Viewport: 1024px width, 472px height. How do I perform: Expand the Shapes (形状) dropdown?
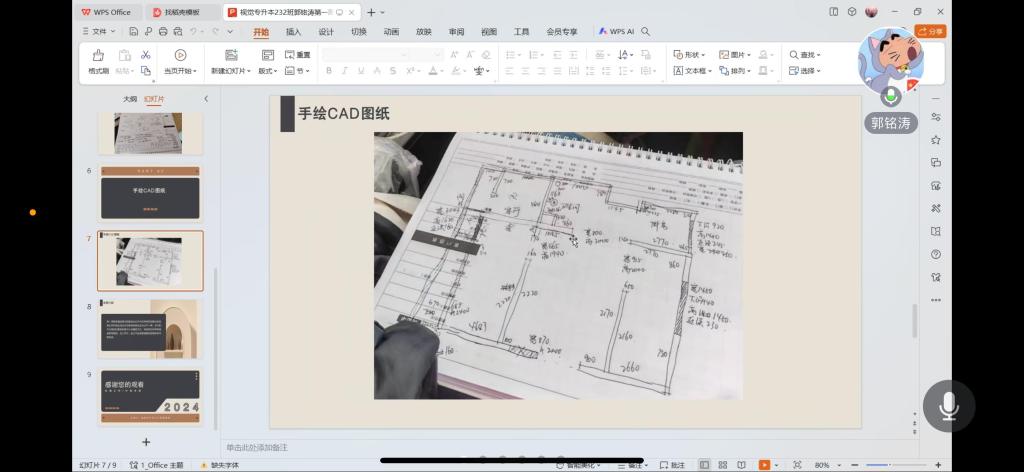690,55
